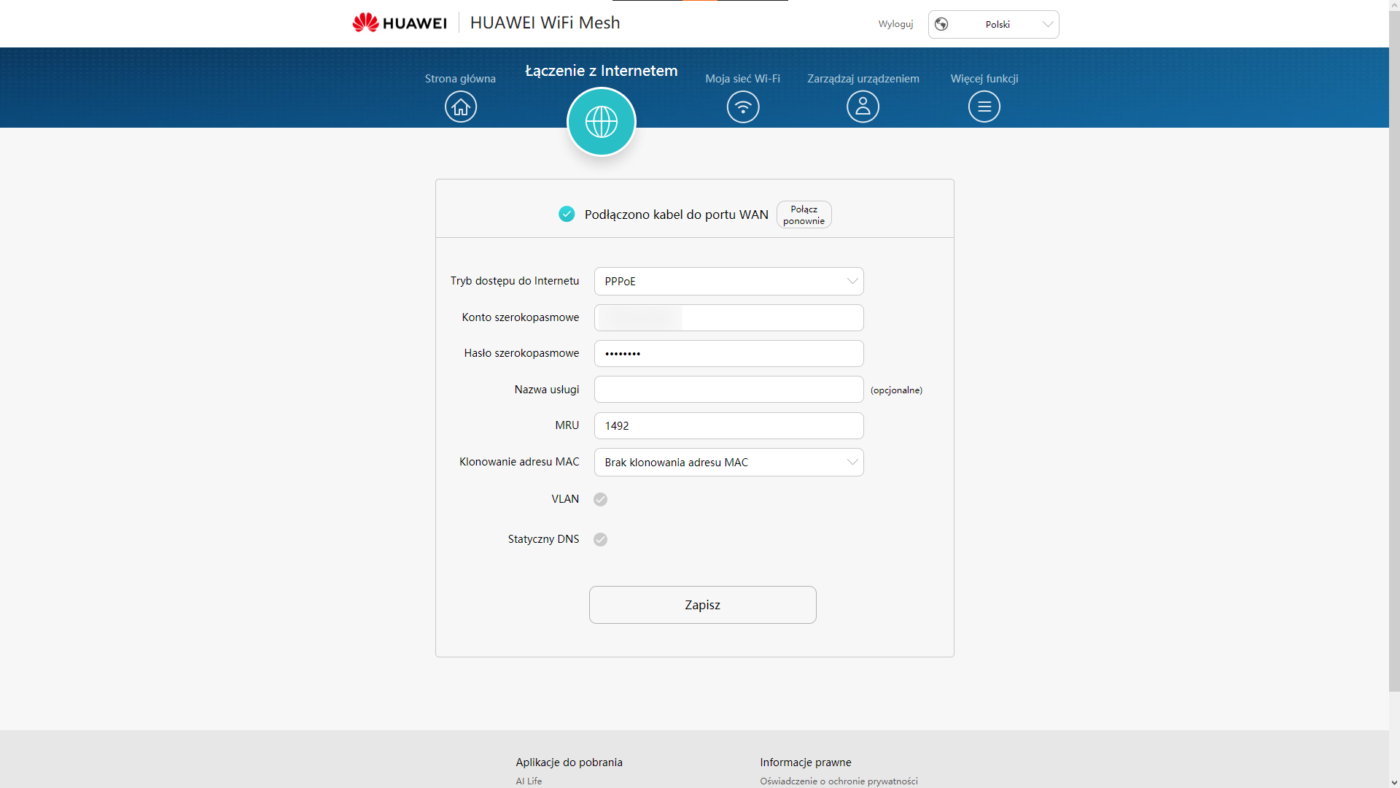Expand the Polski language dropdown

(994, 24)
